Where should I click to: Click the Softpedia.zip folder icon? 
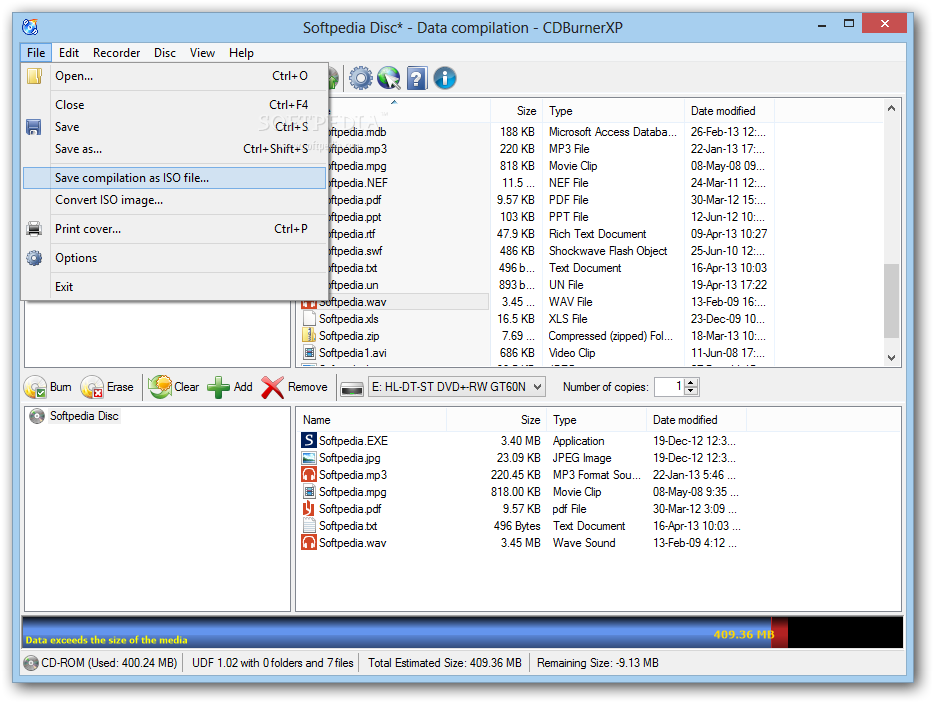click(309, 335)
